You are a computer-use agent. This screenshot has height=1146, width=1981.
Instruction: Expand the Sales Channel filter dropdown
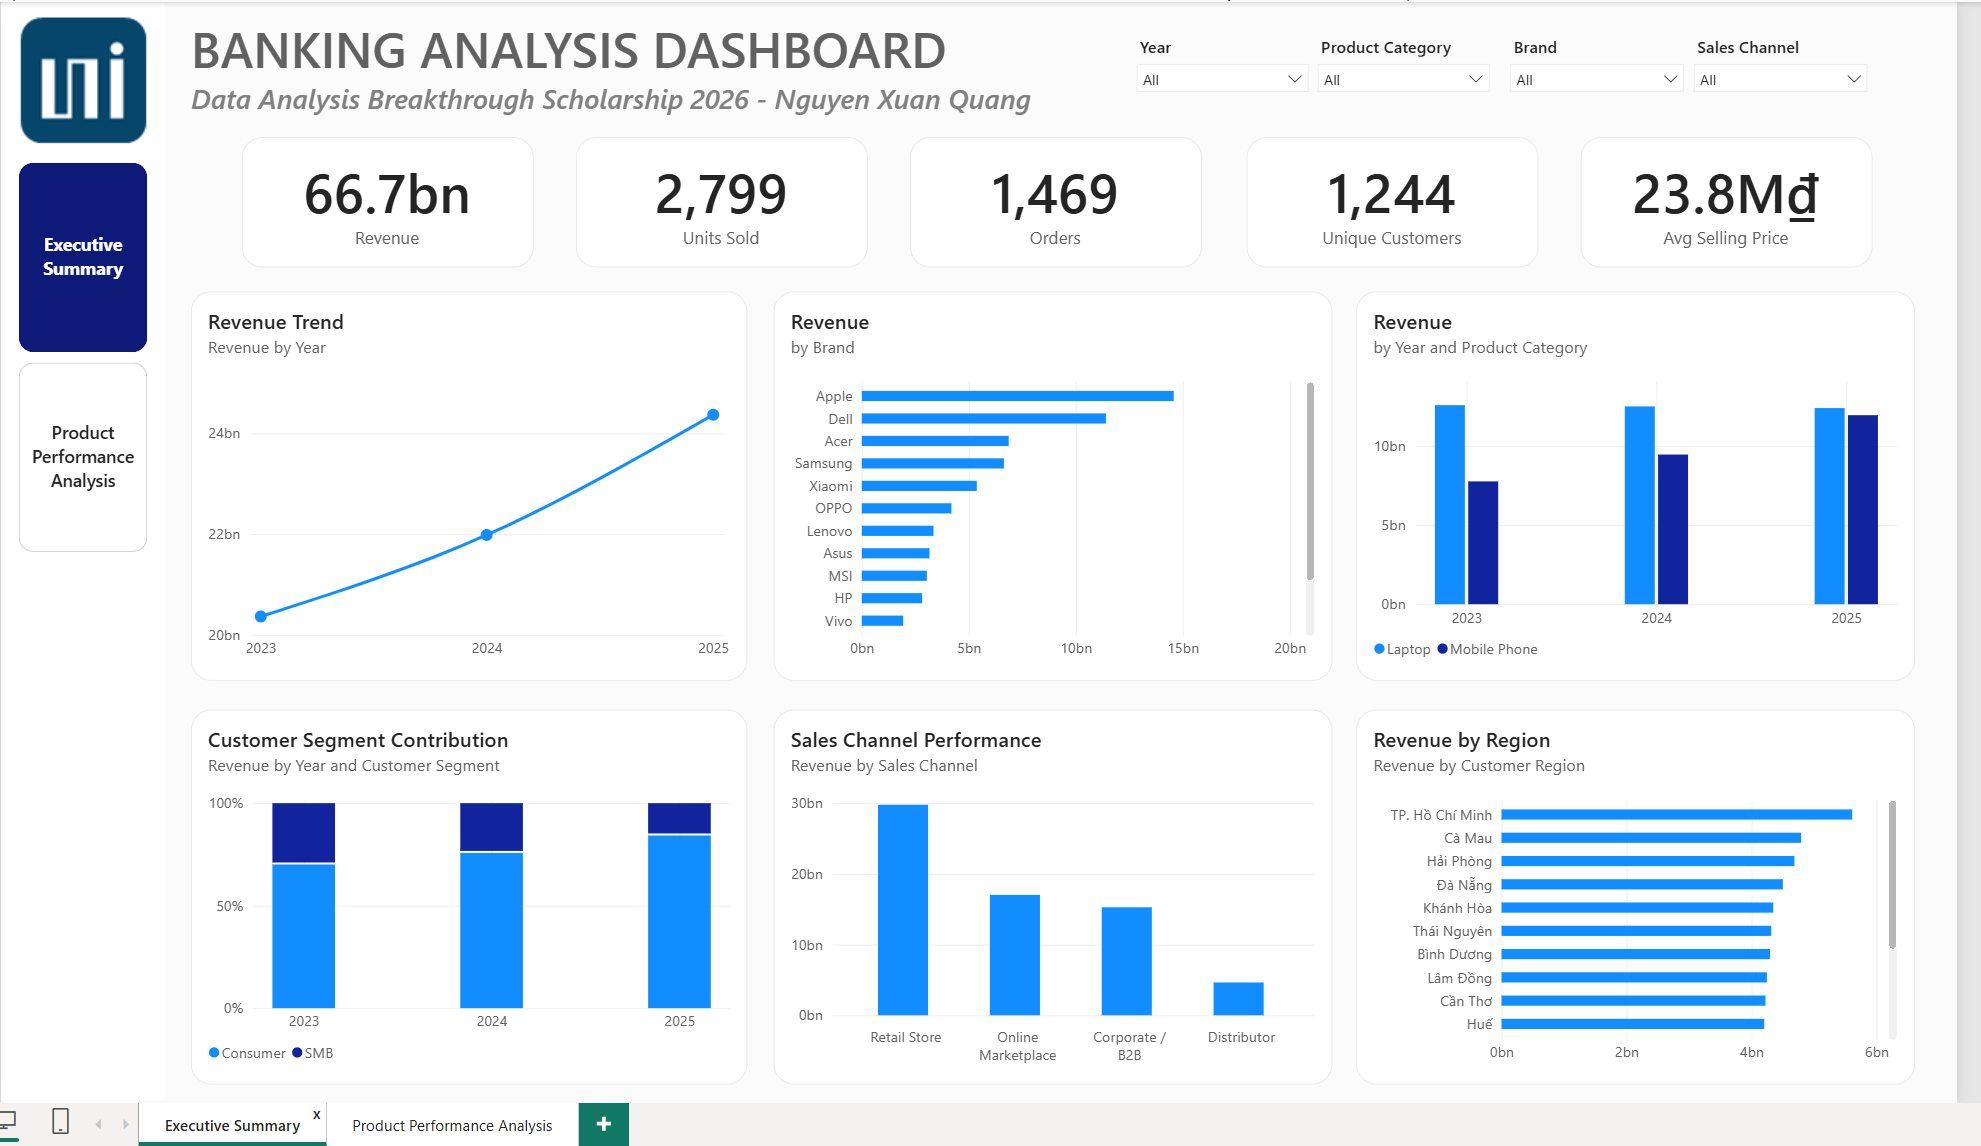point(1780,79)
